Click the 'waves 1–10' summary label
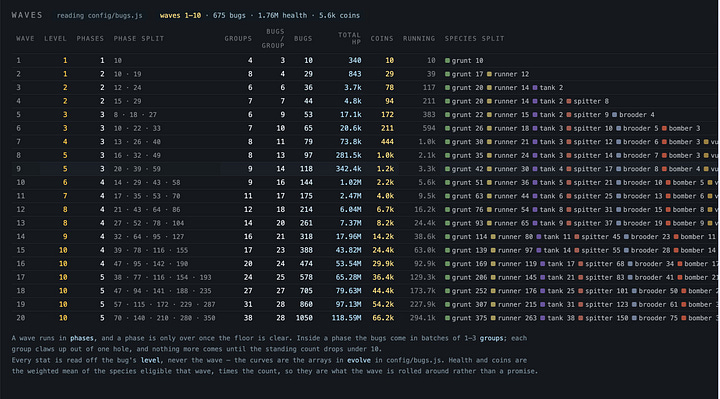Viewport: 720px width, 399px height. pyautogui.click(x=180, y=16)
